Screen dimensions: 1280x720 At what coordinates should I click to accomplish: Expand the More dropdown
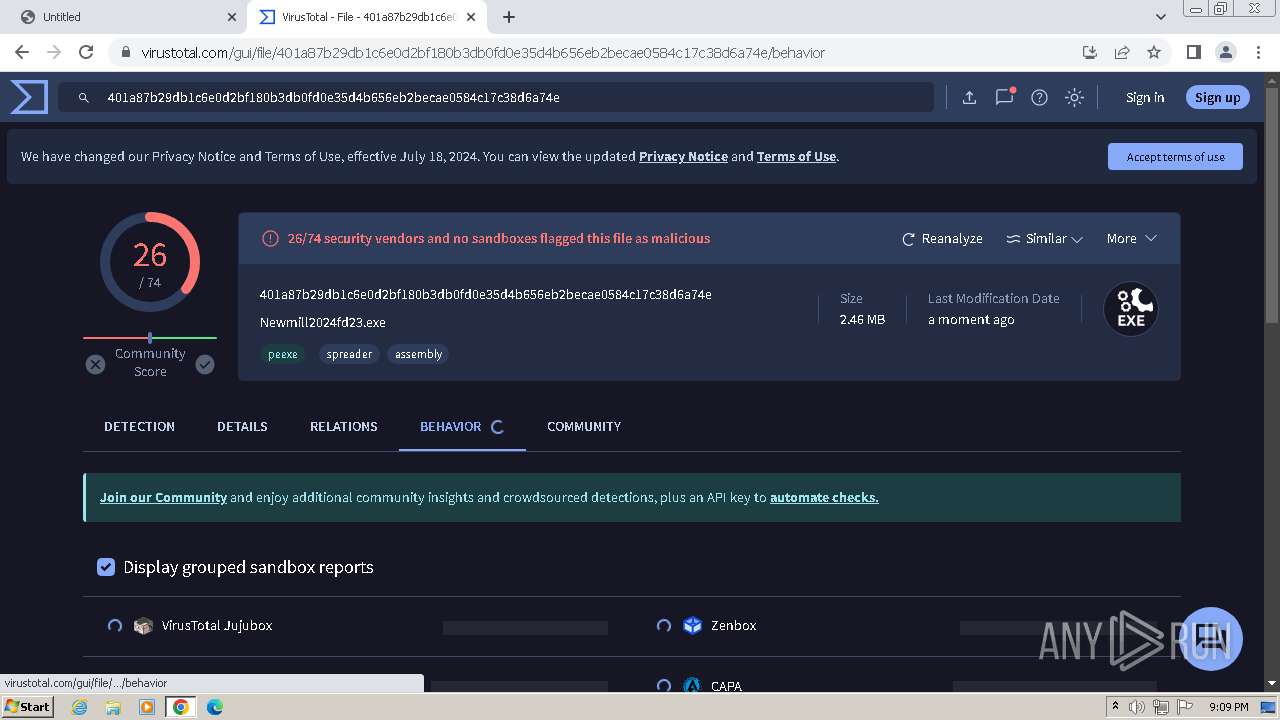pos(1131,239)
